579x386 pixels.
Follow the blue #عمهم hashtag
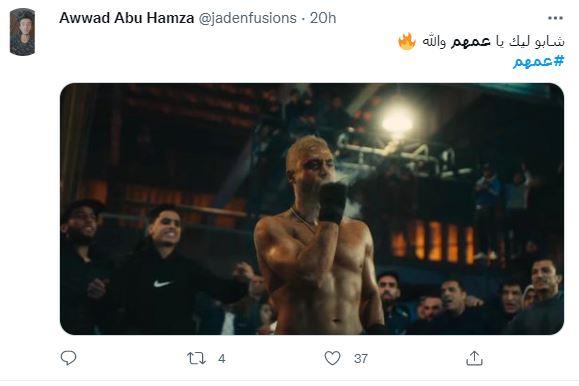[539, 61]
